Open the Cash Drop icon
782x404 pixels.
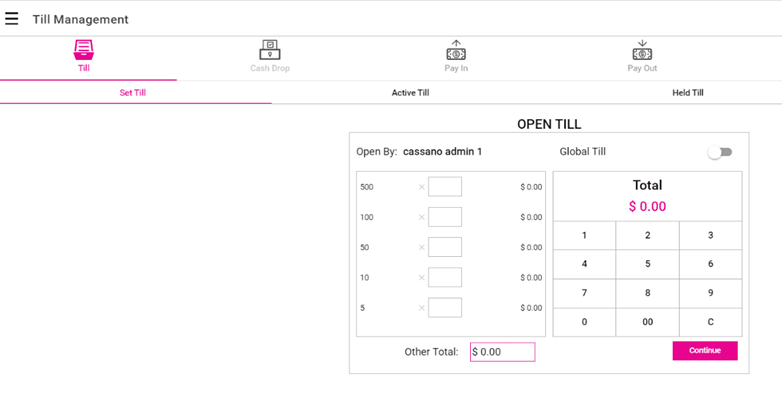pos(270,50)
